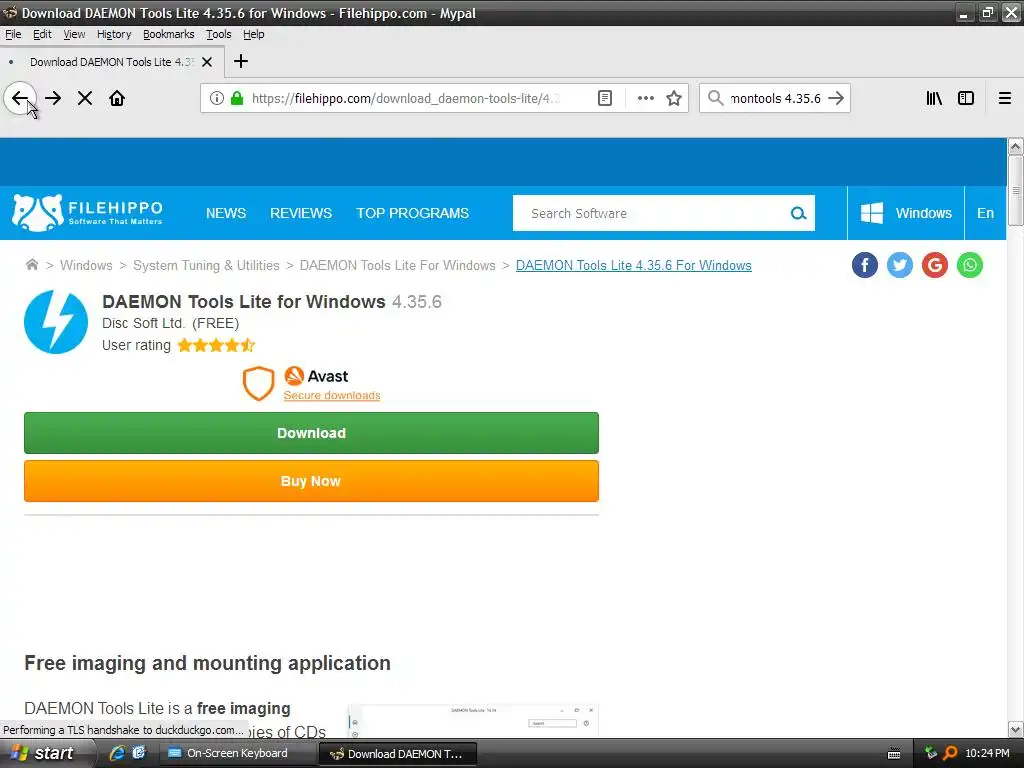Click the page scrollbar up arrow
The image size is (1024, 768).
(1015, 146)
